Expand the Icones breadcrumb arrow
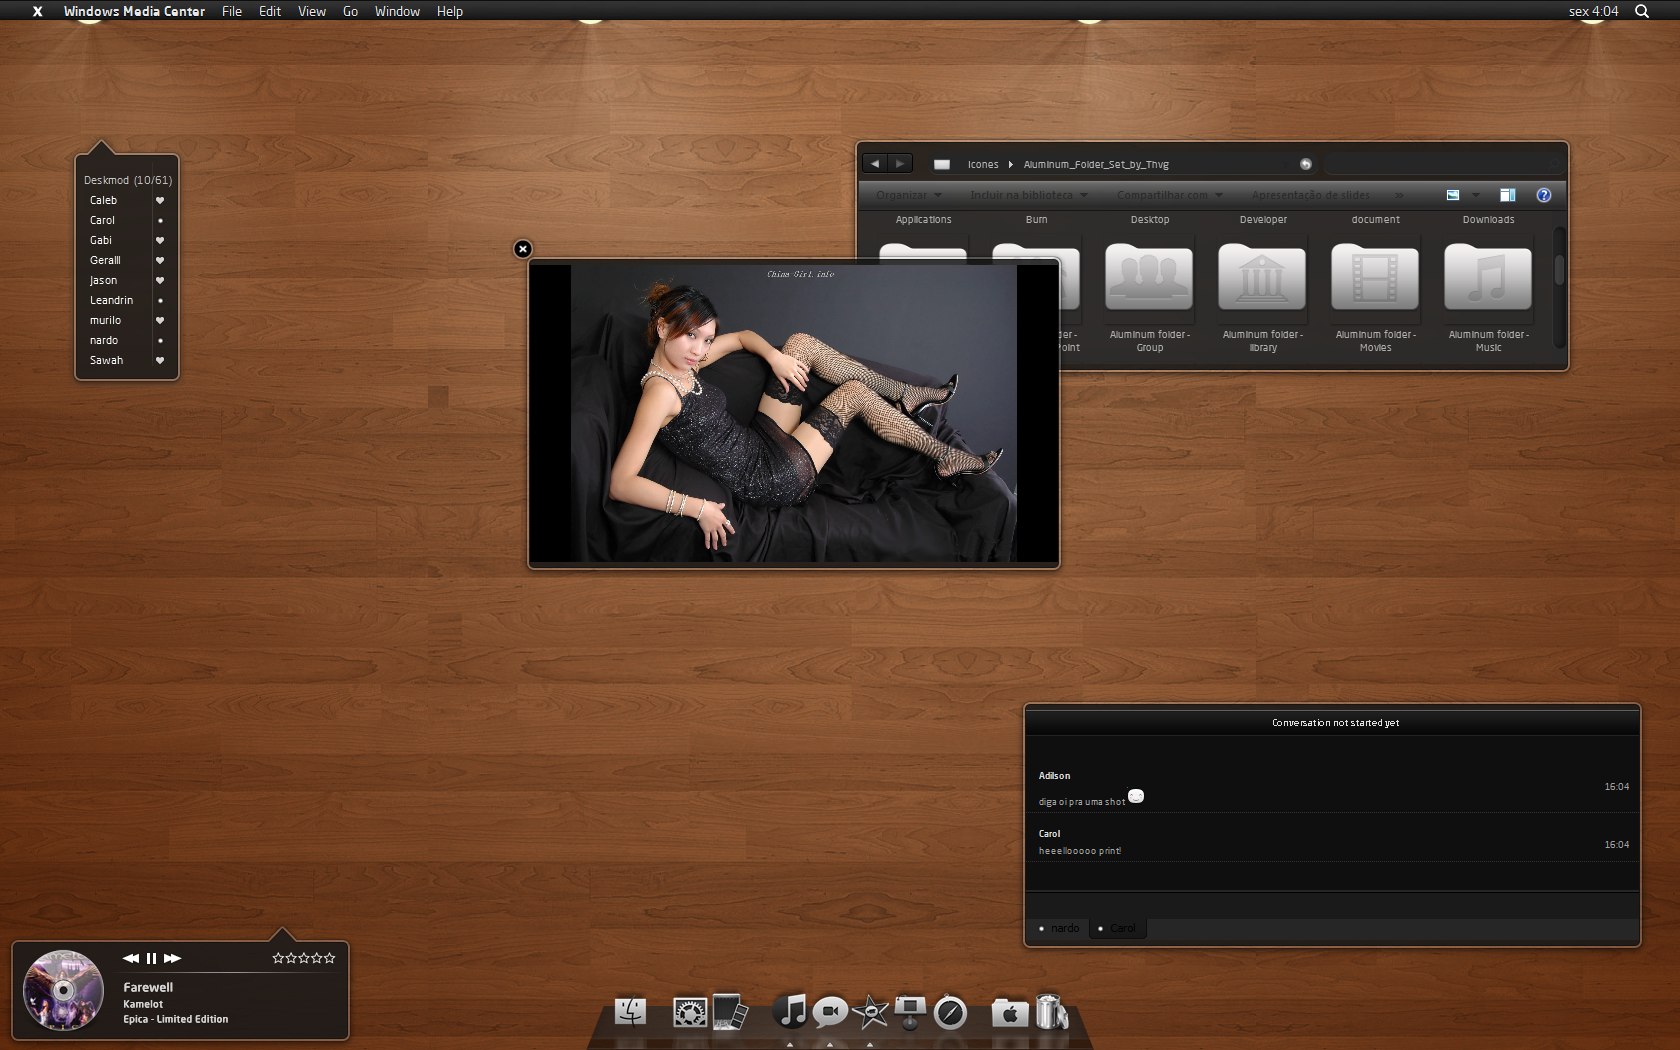The height and width of the screenshot is (1050, 1680). click(1010, 164)
